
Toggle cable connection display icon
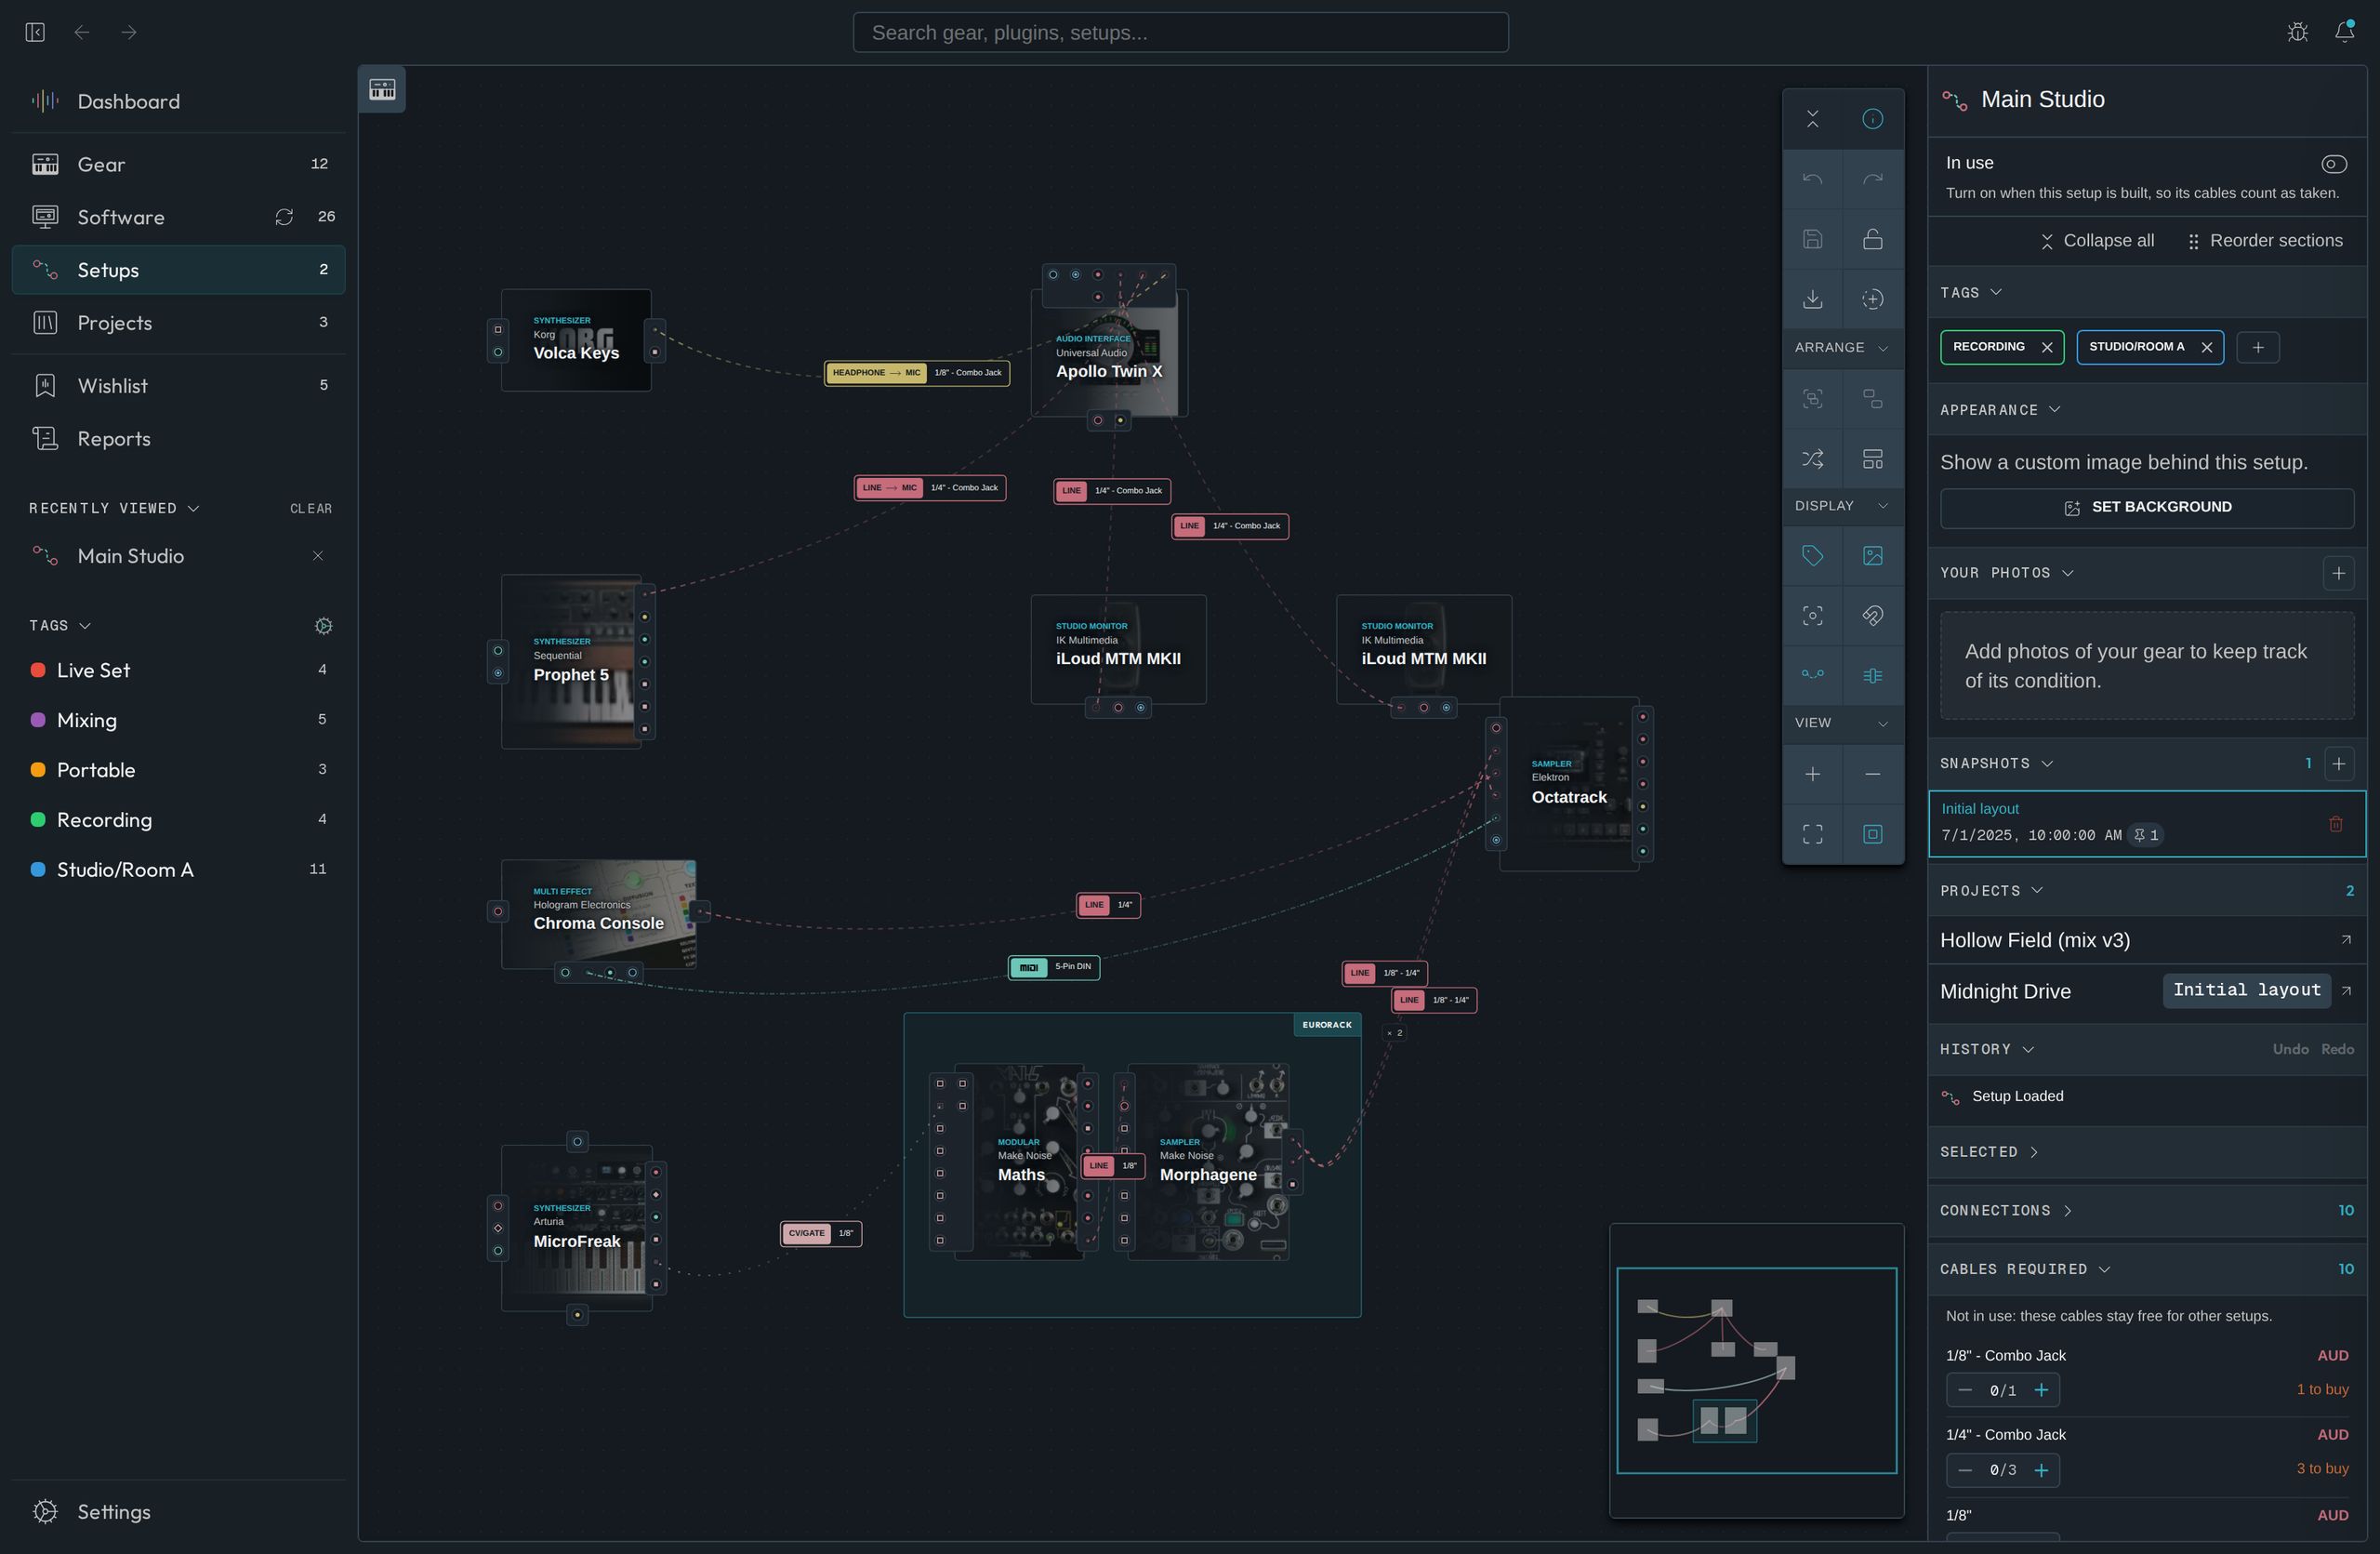pyautogui.click(x=1812, y=675)
